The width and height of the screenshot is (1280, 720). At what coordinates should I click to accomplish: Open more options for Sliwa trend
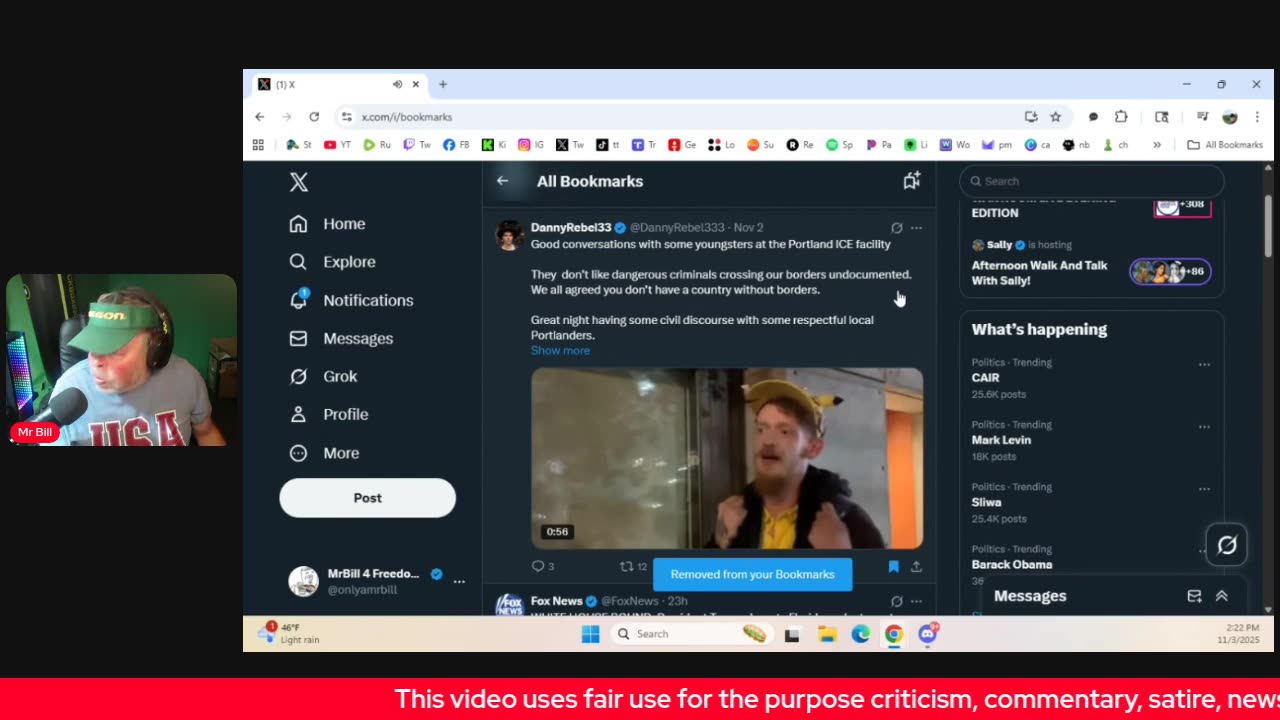coord(1204,489)
